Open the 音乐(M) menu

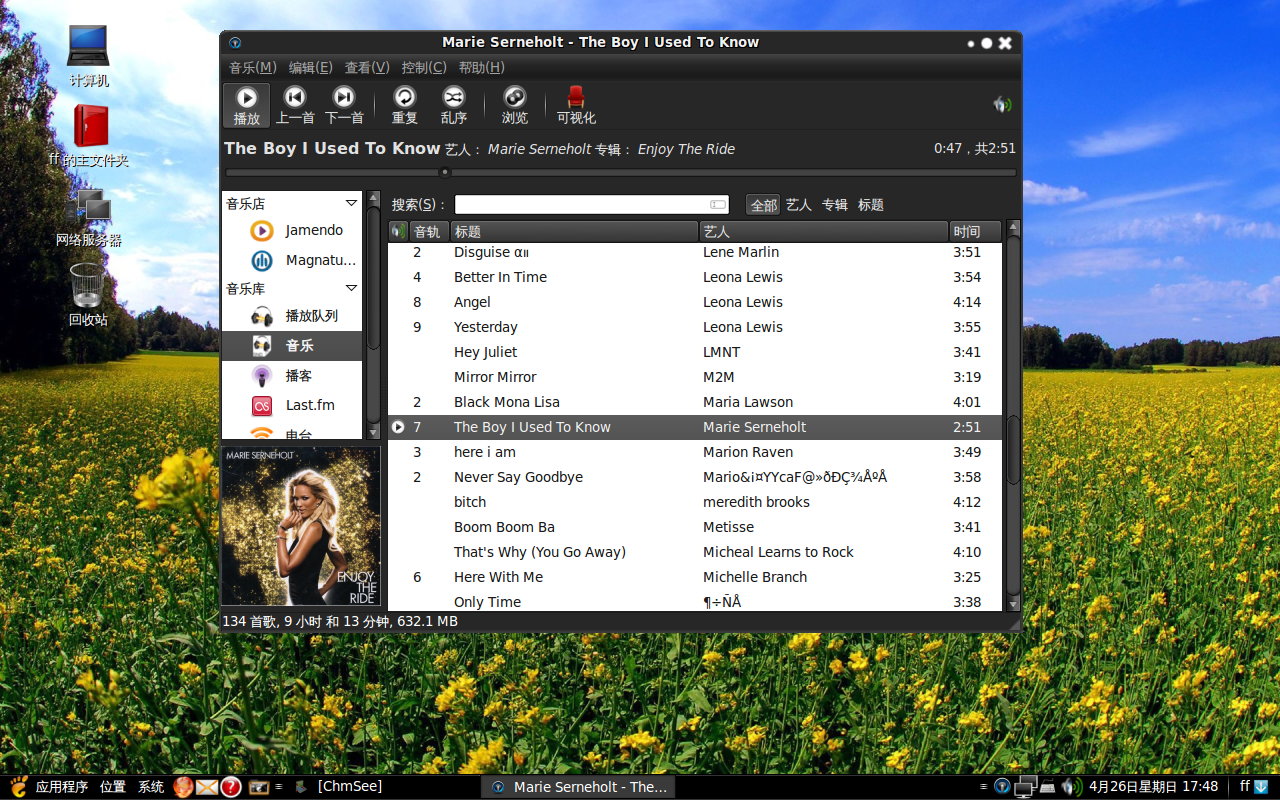252,67
